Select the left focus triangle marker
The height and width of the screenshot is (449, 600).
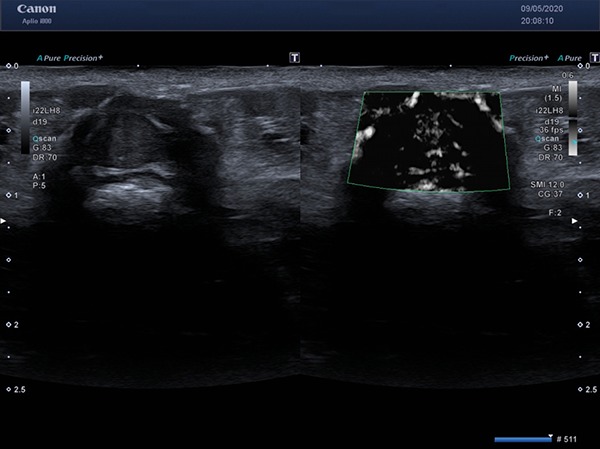pos(3,221)
